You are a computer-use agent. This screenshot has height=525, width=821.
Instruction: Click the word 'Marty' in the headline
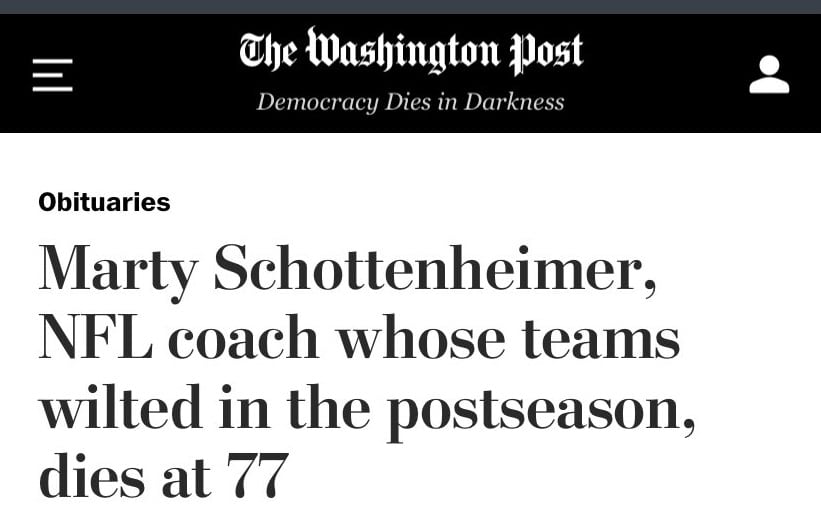point(118,272)
